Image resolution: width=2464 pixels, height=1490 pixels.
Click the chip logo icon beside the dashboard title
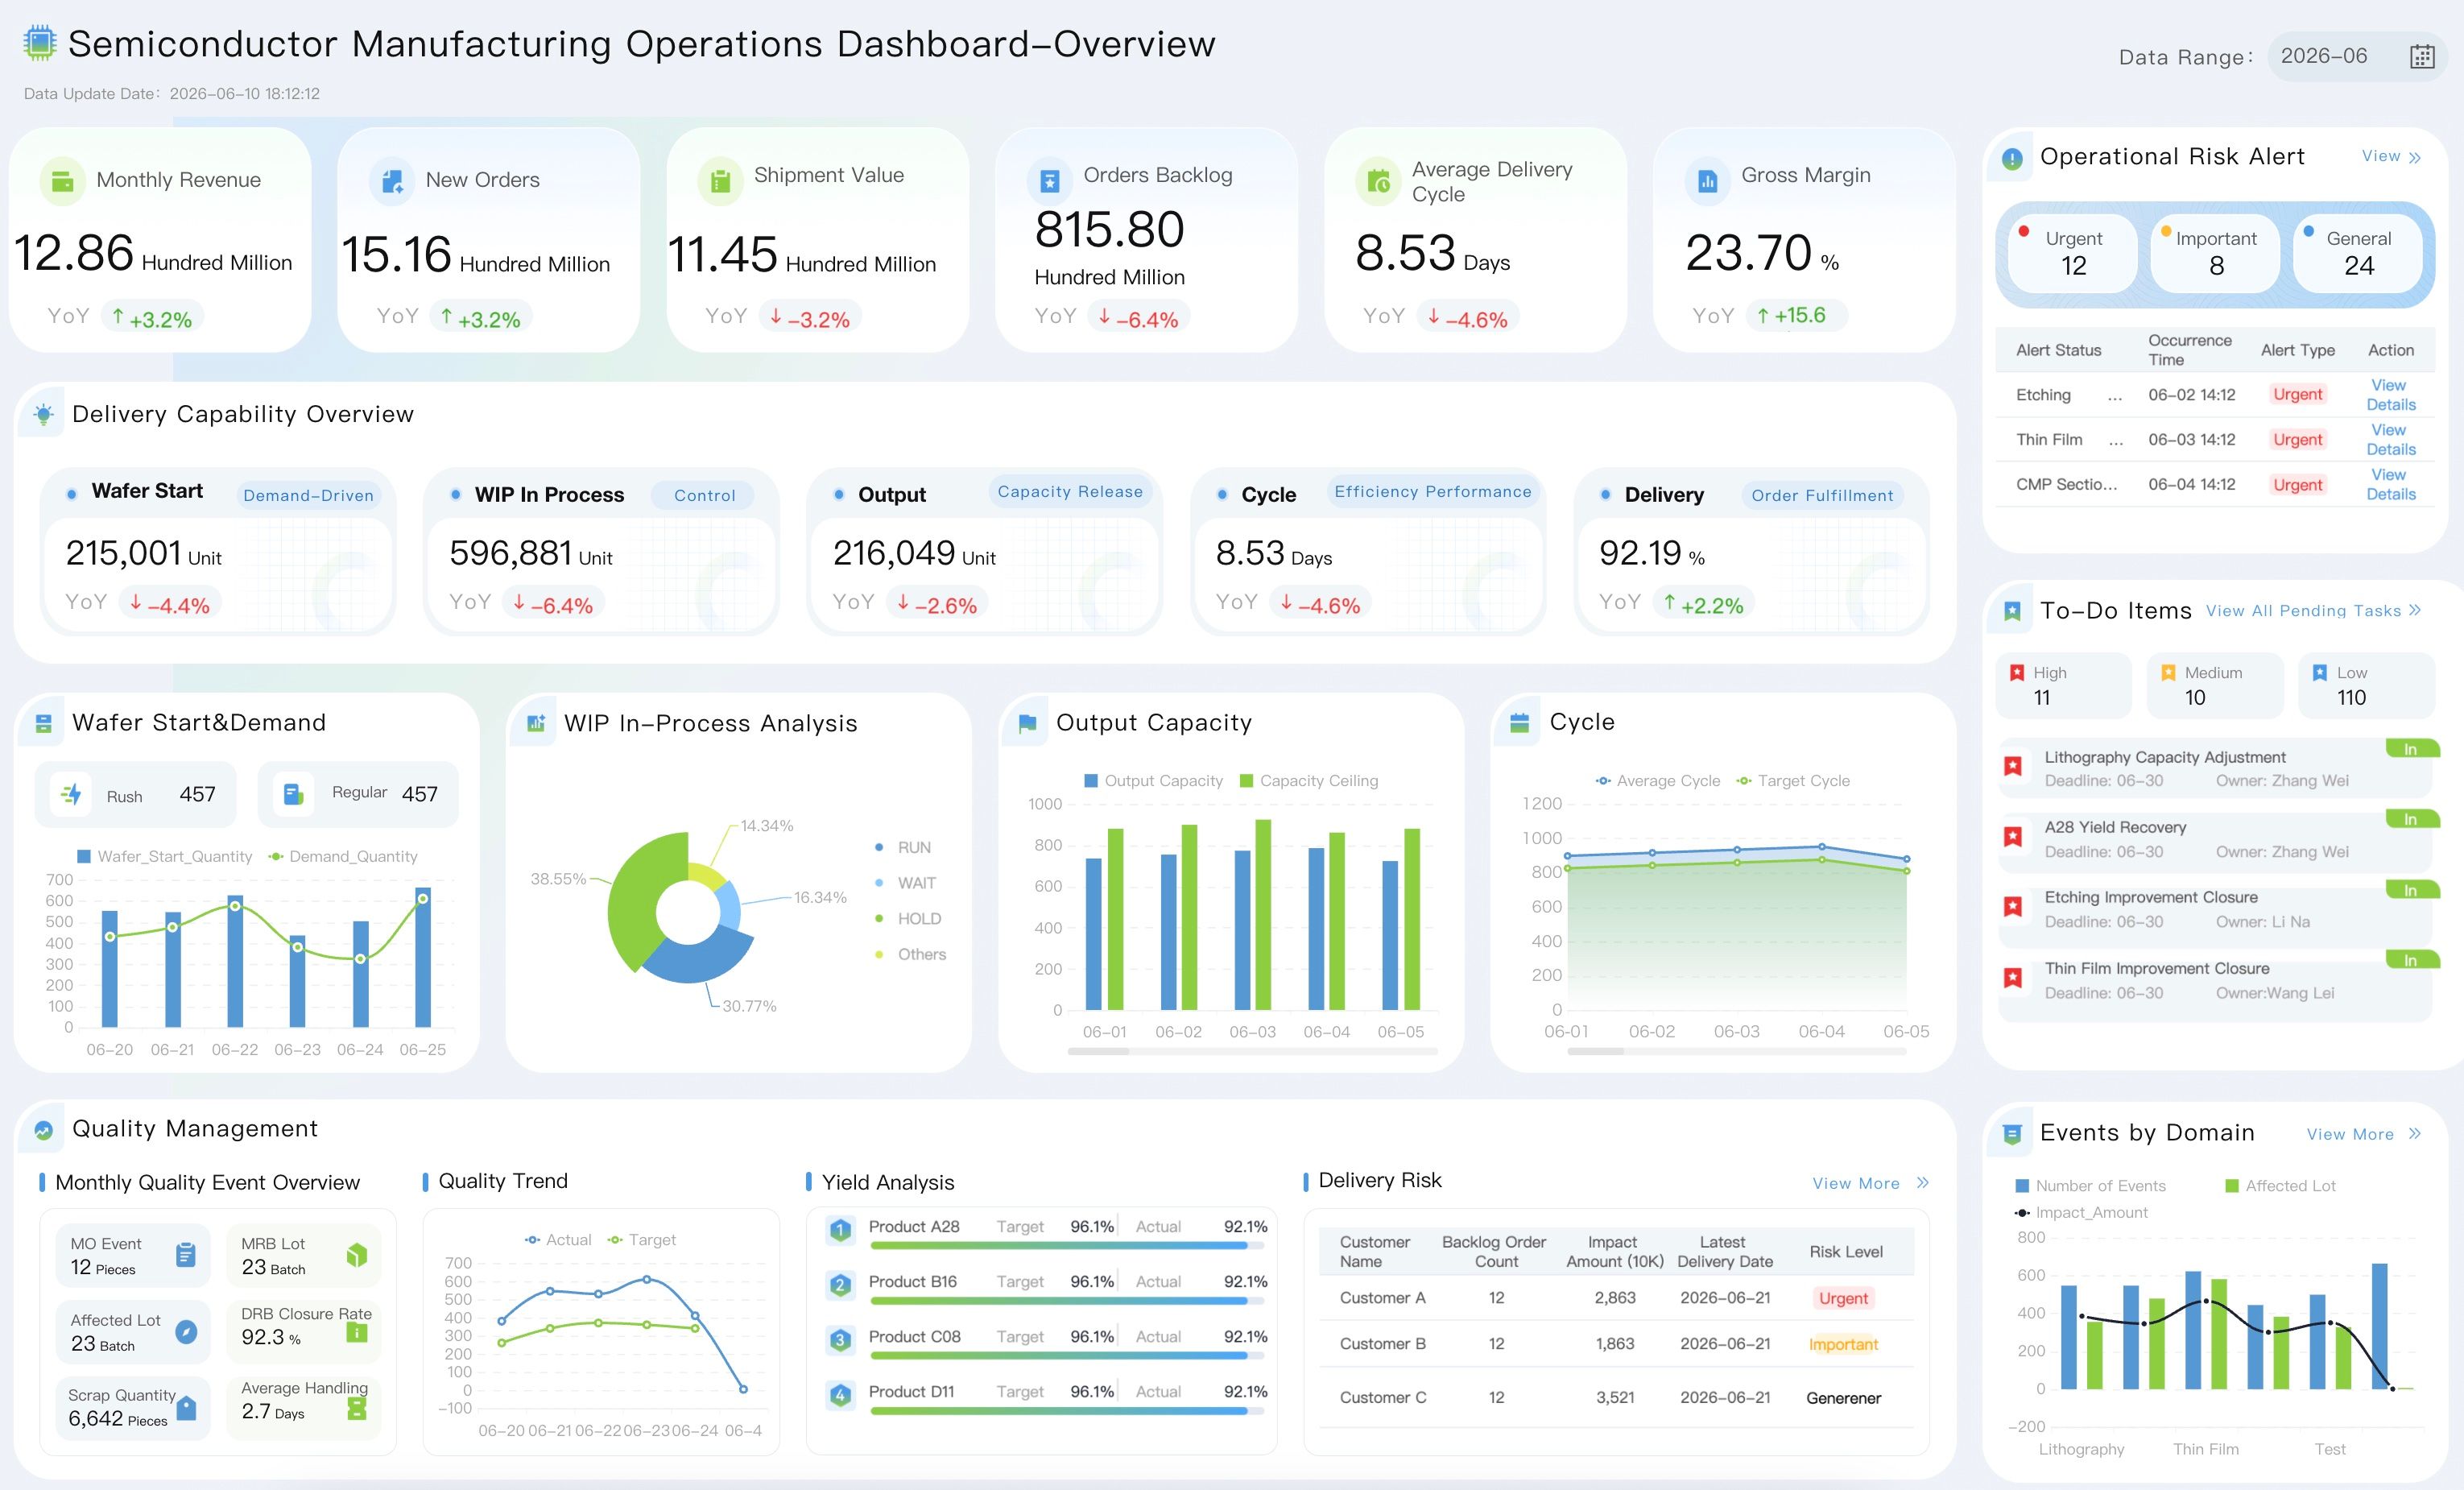coord(39,43)
